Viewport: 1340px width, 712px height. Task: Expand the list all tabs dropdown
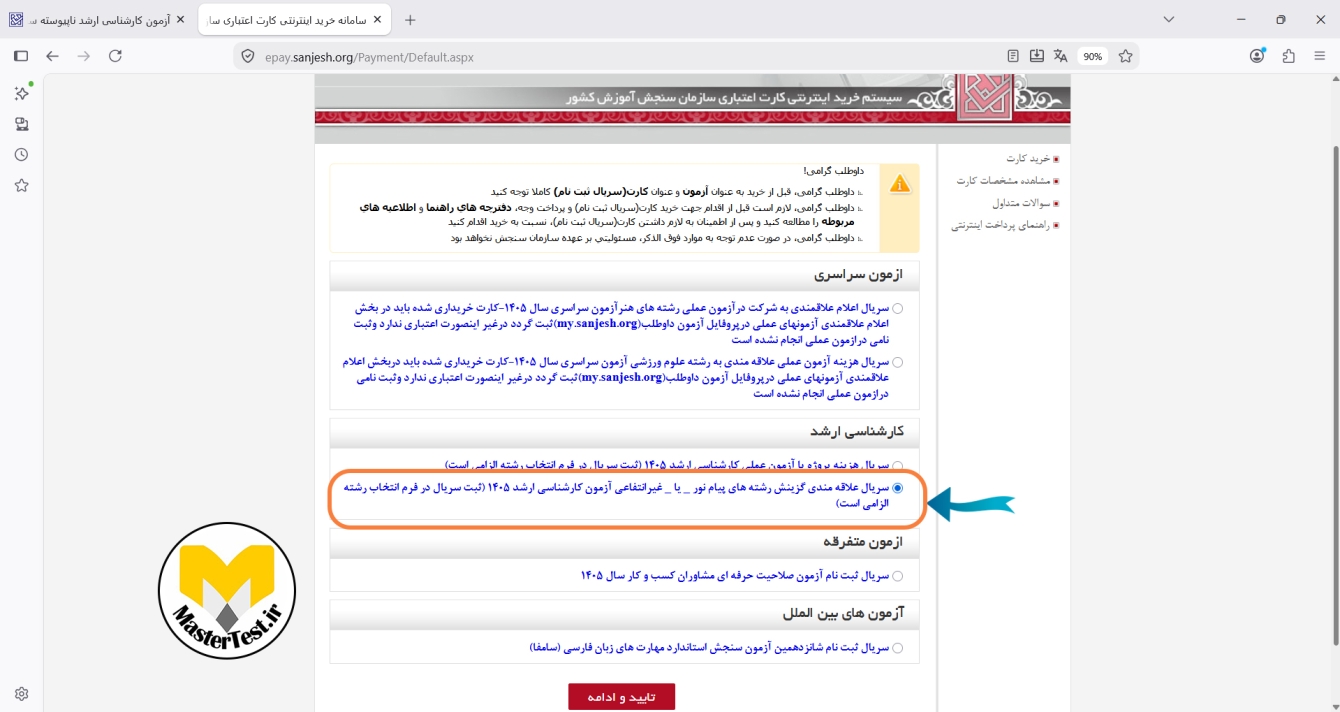click(1169, 20)
